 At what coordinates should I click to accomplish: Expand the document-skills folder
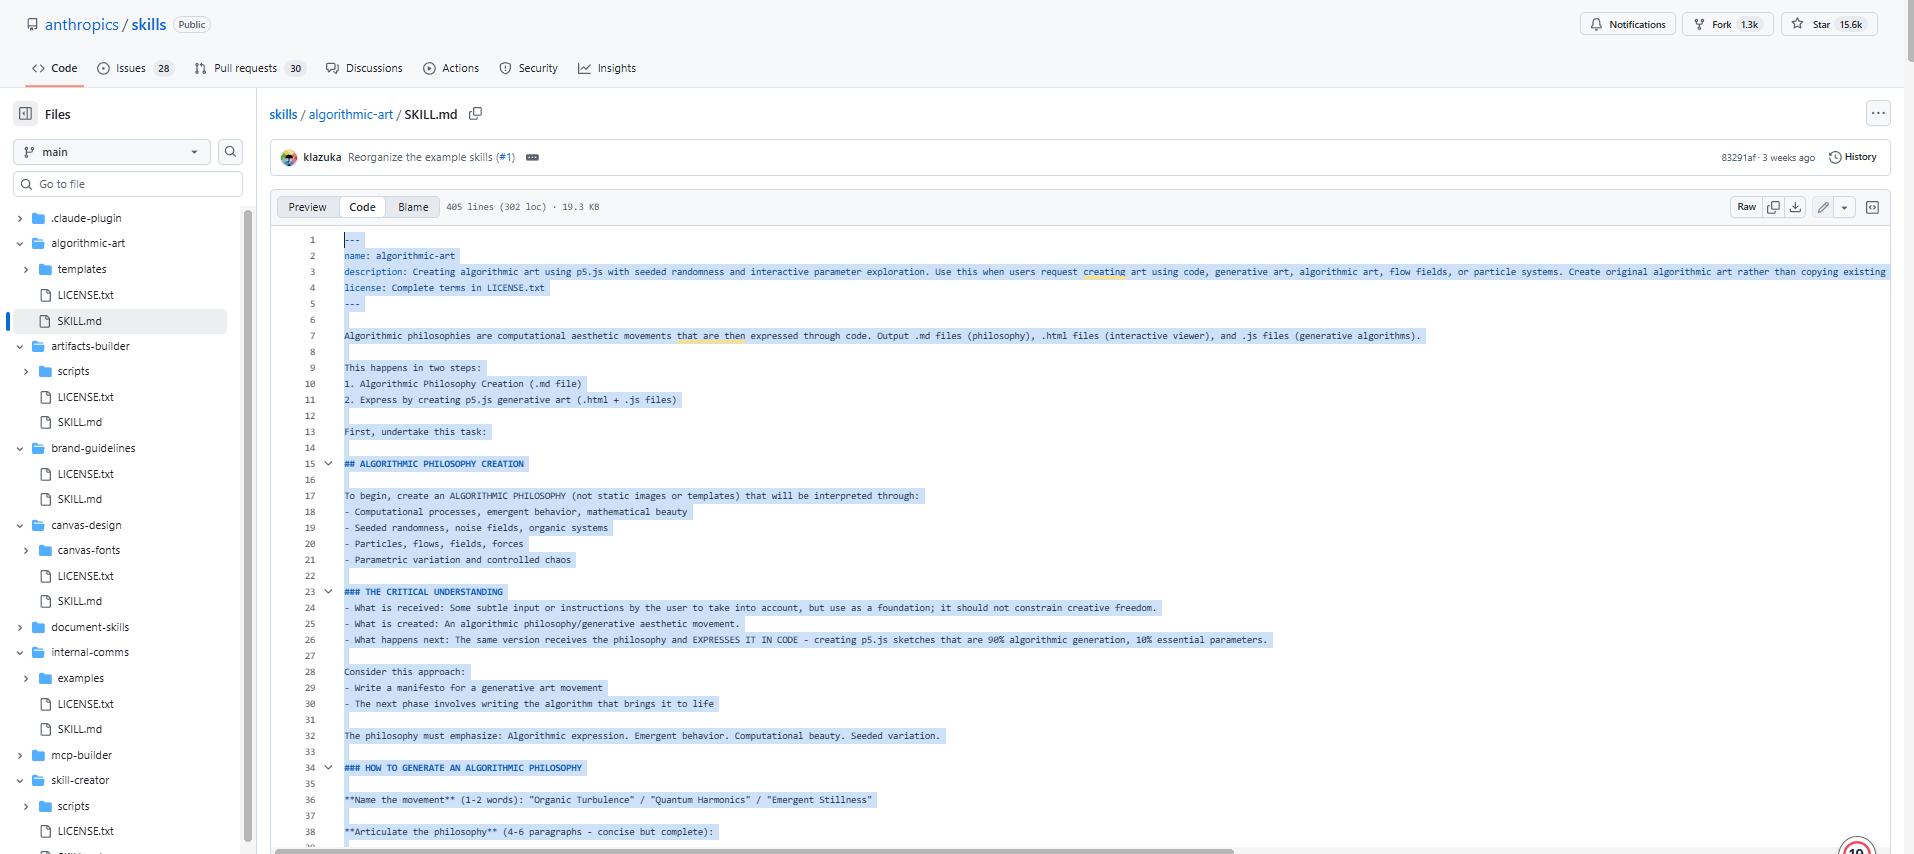tap(20, 627)
